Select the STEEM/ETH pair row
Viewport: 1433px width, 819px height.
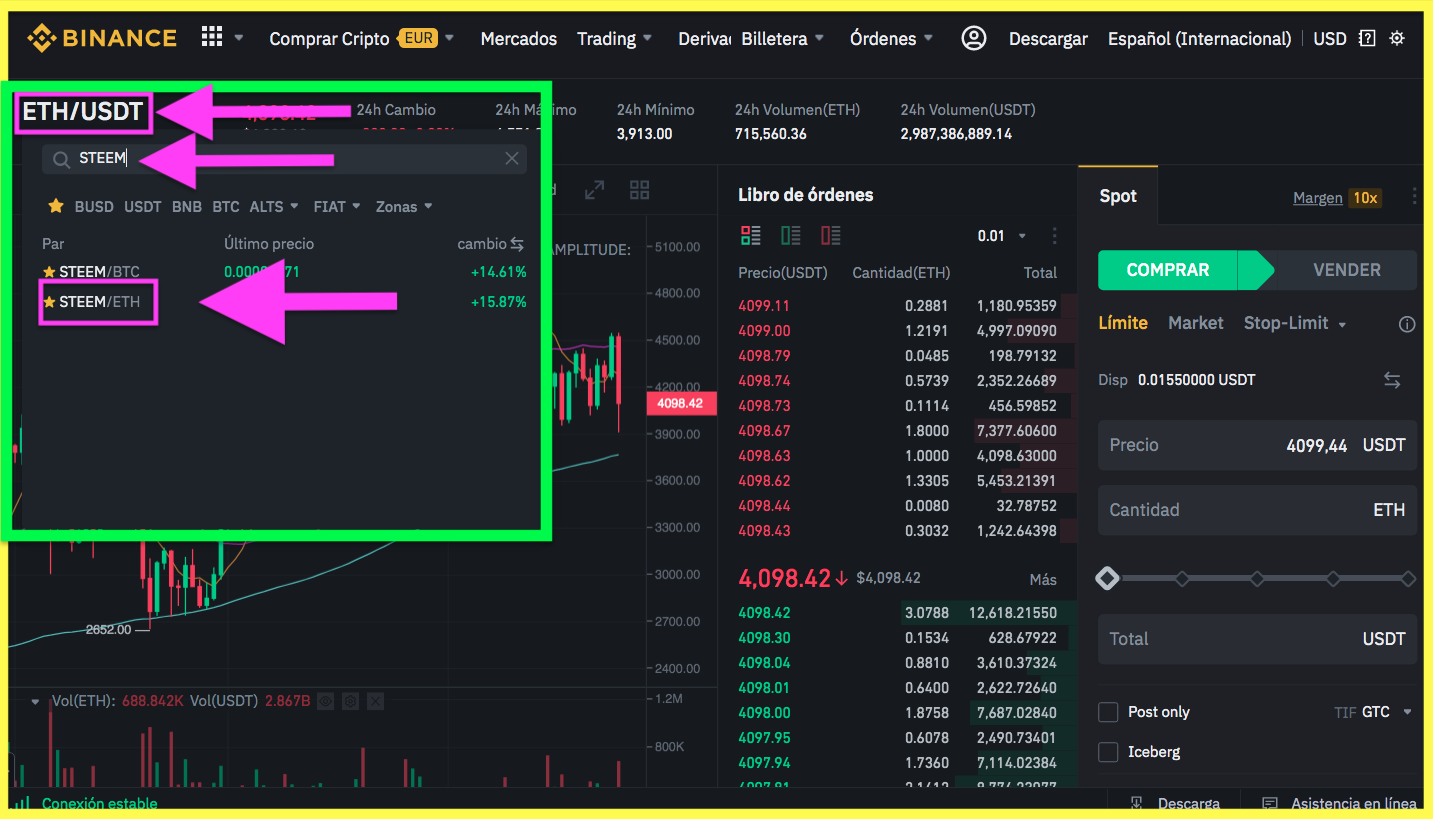(x=284, y=302)
